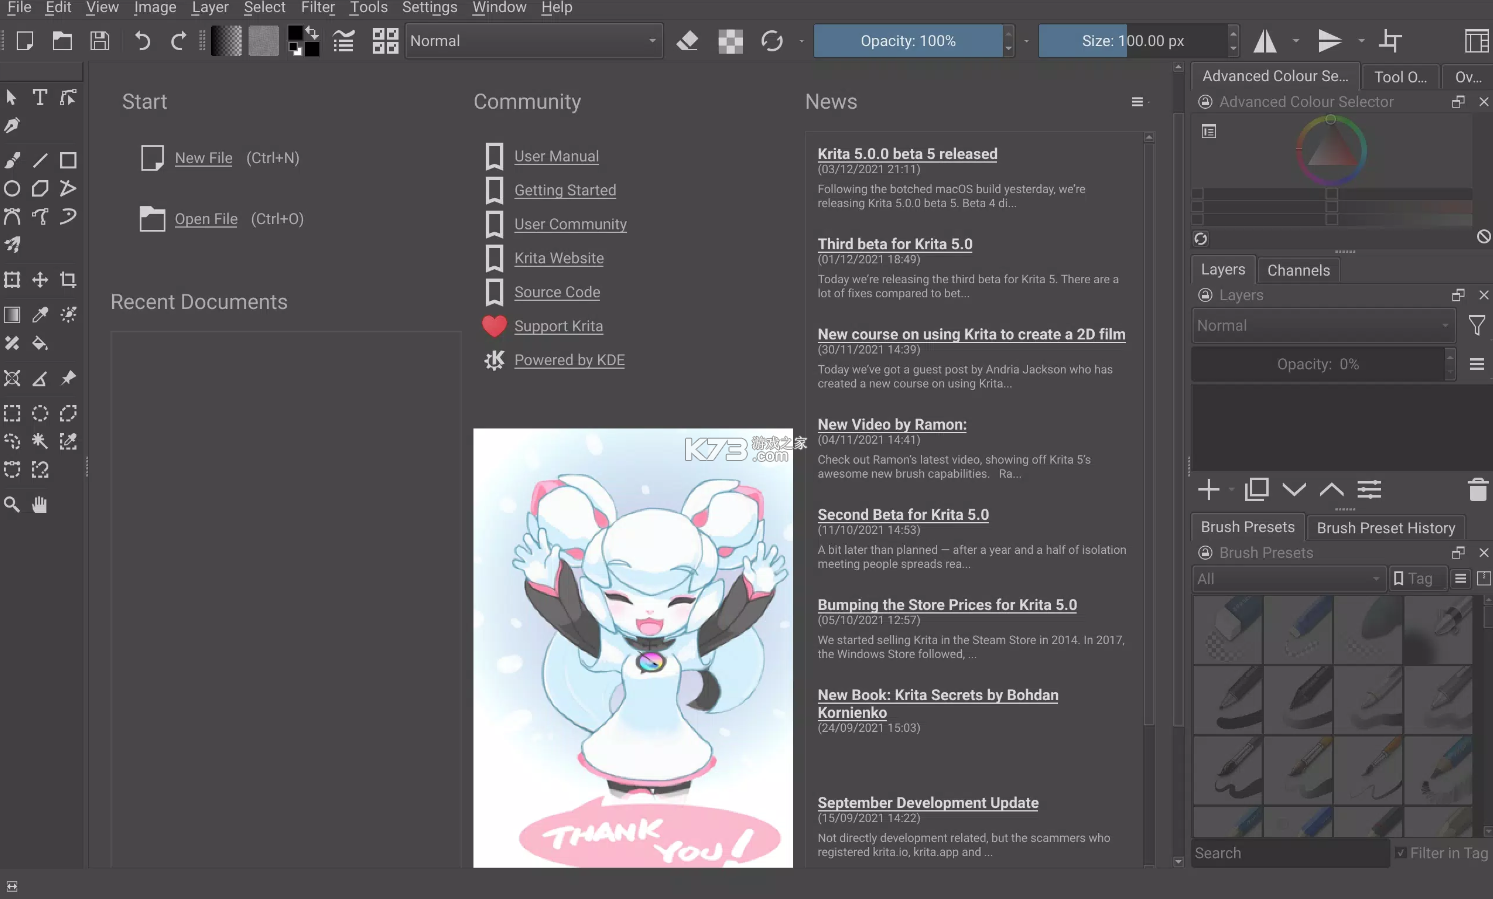Image resolution: width=1493 pixels, height=899 pixels.
Task: Open the brush settings editor icon
Action: [x=344, y=41]
